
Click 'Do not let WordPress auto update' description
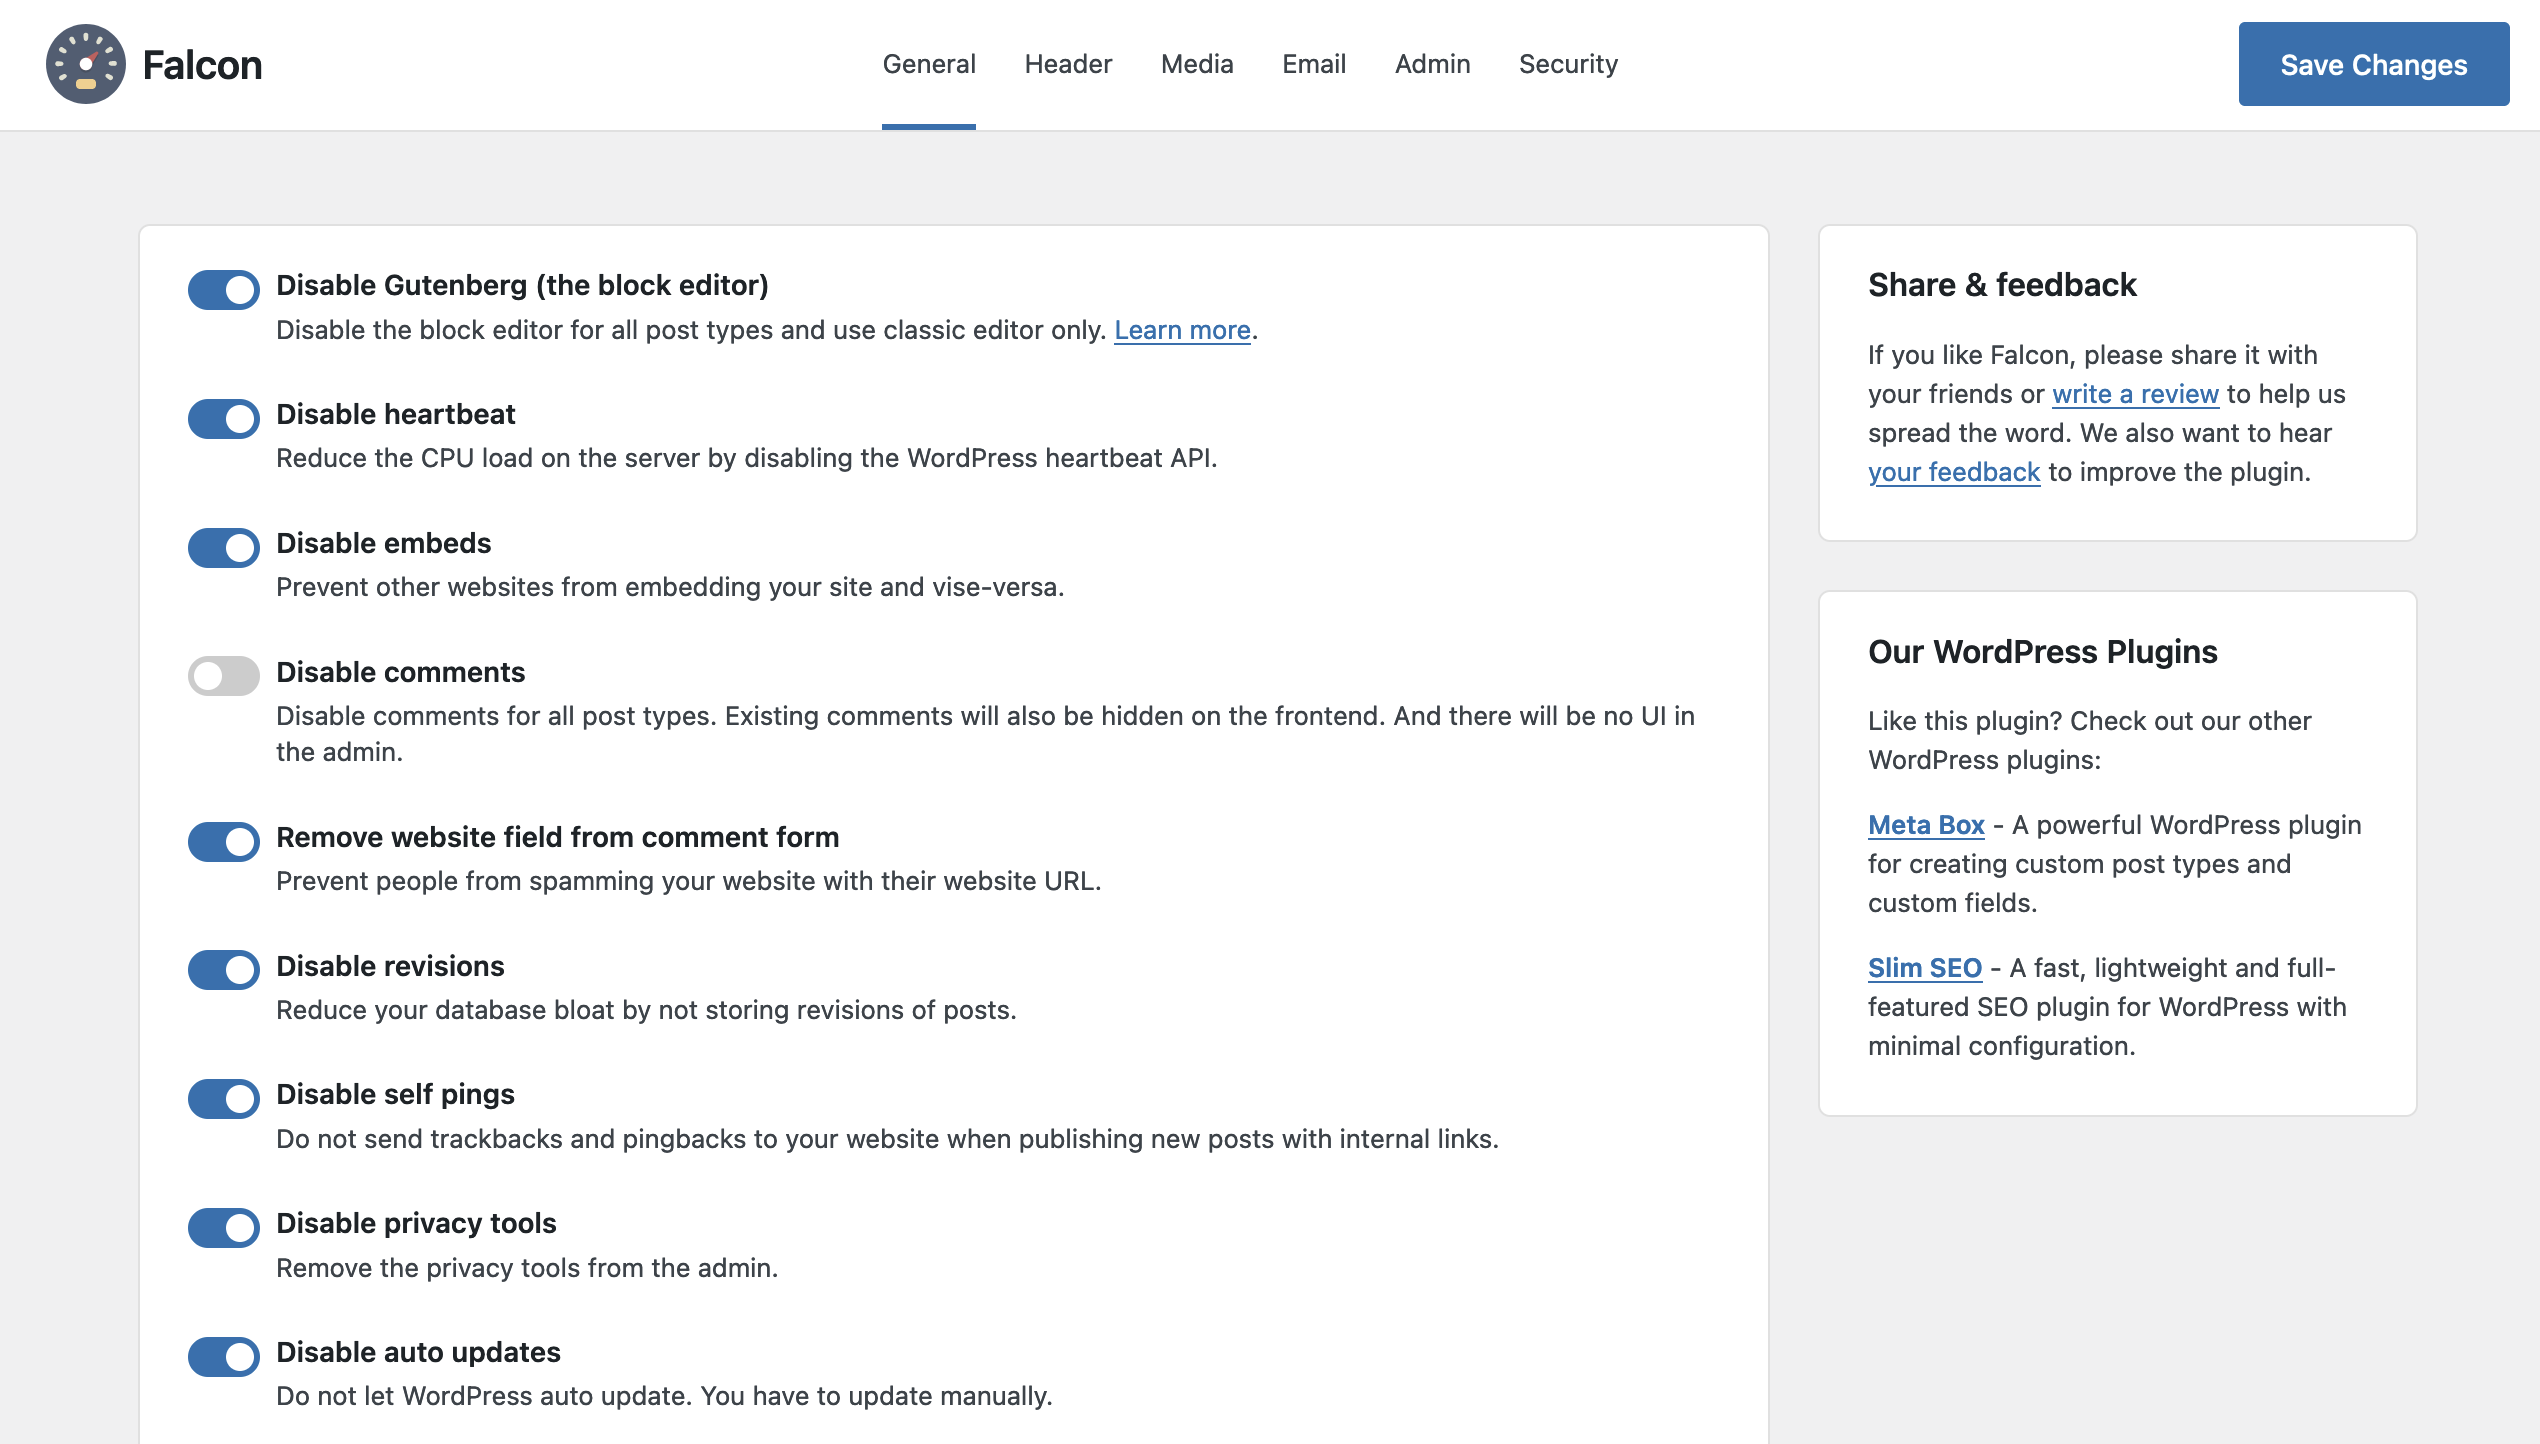pos(664,1396)
